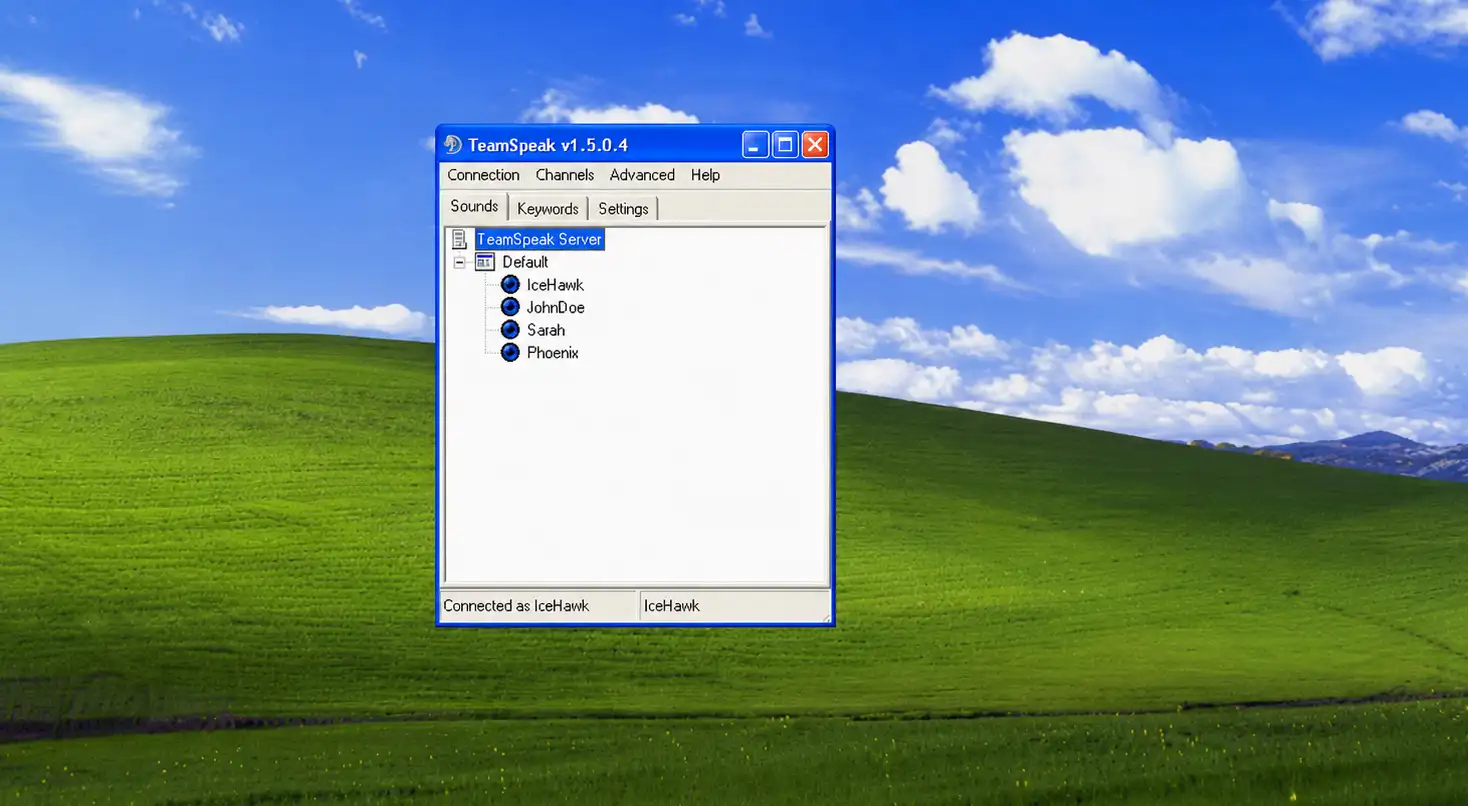Viewport: 1468px width, 806px height.
Task: Click the 'Connected as IceHawk' status text
Action: pyautogui.click(x=516, y=605)
